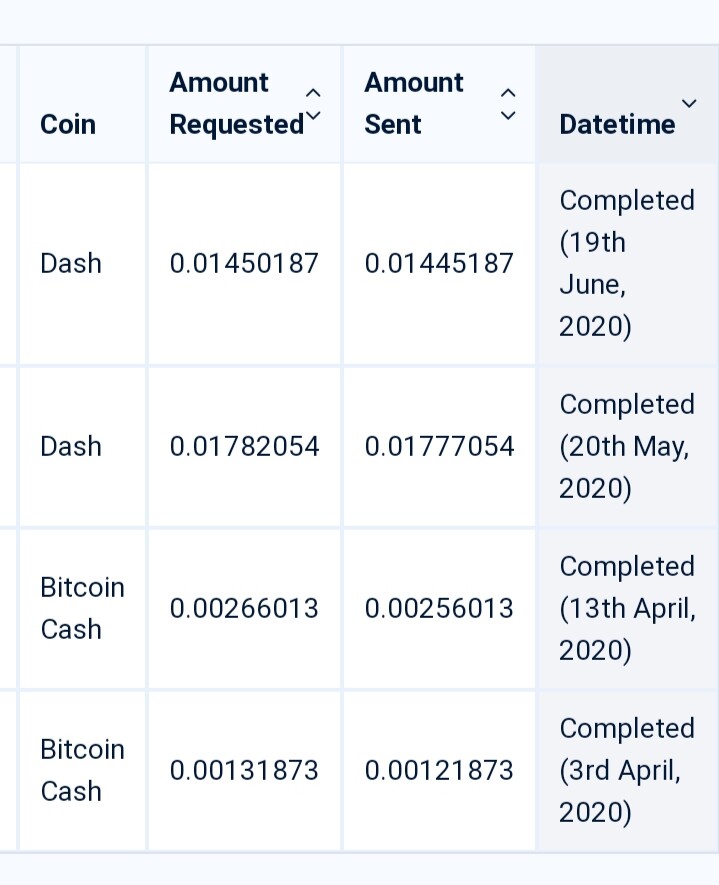Select the Coin column header
The height and width of the screenshot is (885, 719).
68,124
